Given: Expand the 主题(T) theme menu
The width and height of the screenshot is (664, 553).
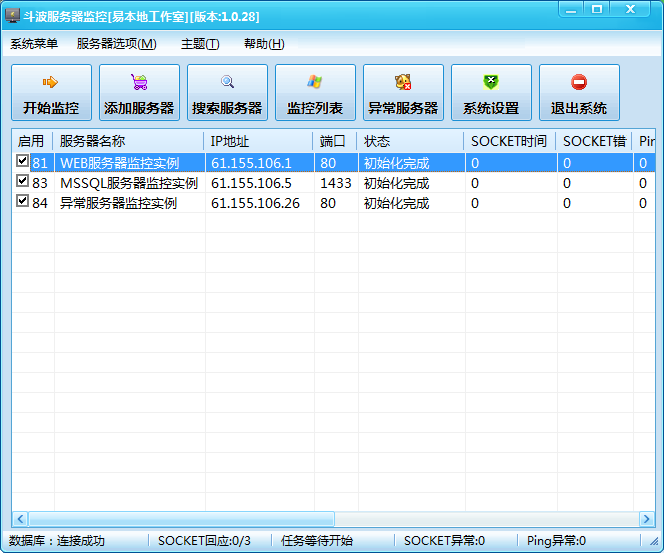Looking at the screenshot, I should point(200,44).
